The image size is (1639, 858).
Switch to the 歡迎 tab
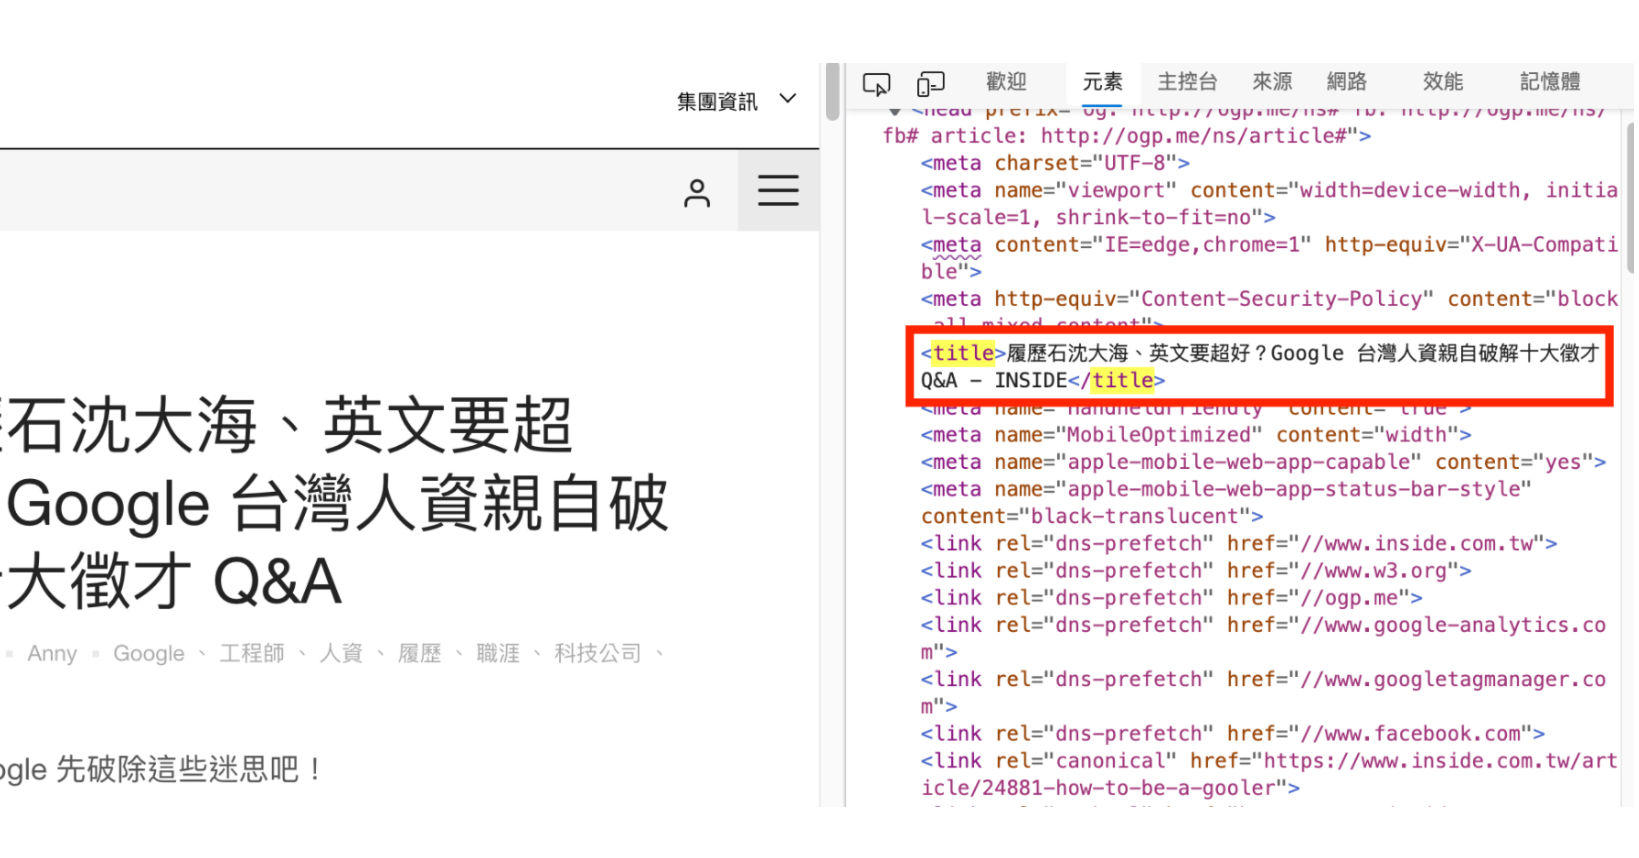coord(1006,82)
